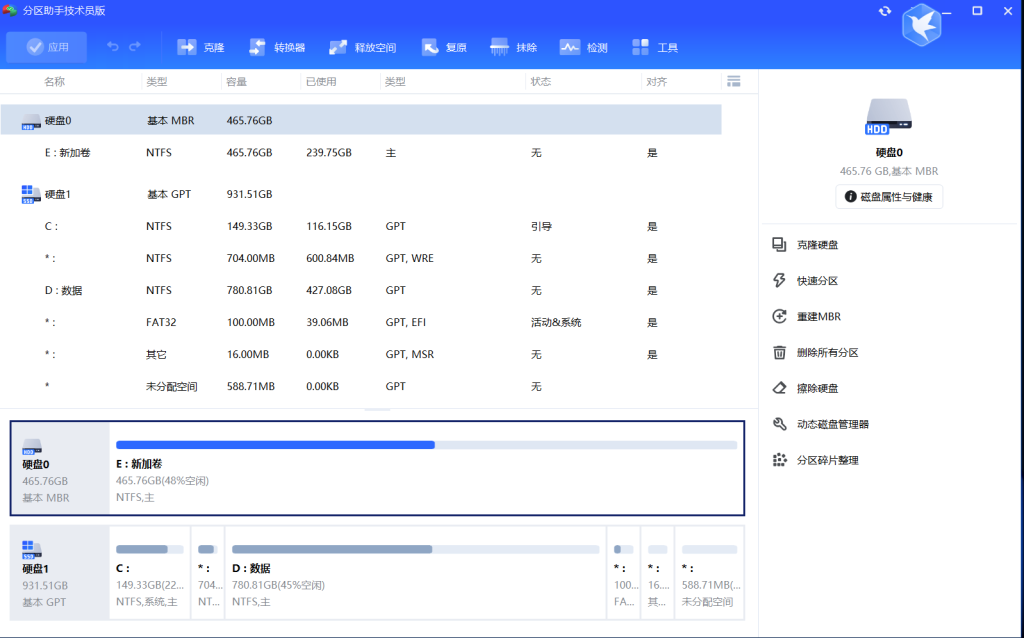Choose Clone Disk (克隆硬盘) in side panel
The height and width of the screenshot is (638, 1024).
[817, 245]
